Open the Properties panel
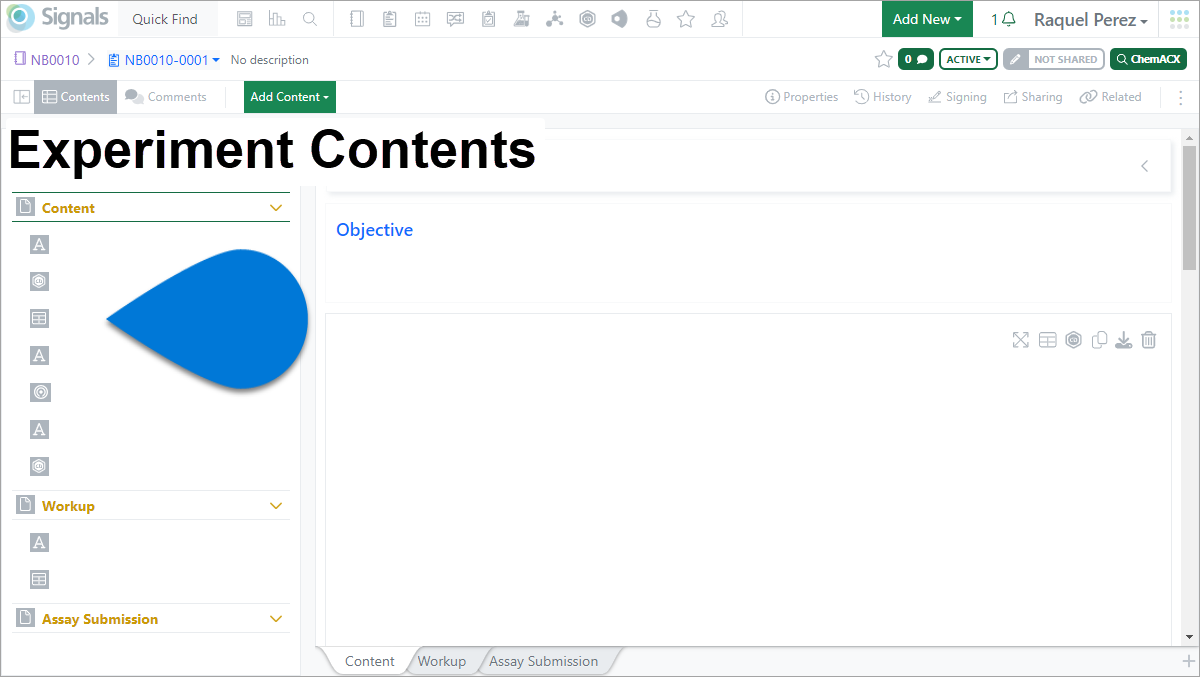The height and width of the screenshot is (677, 1200). (x=801, y=97)
